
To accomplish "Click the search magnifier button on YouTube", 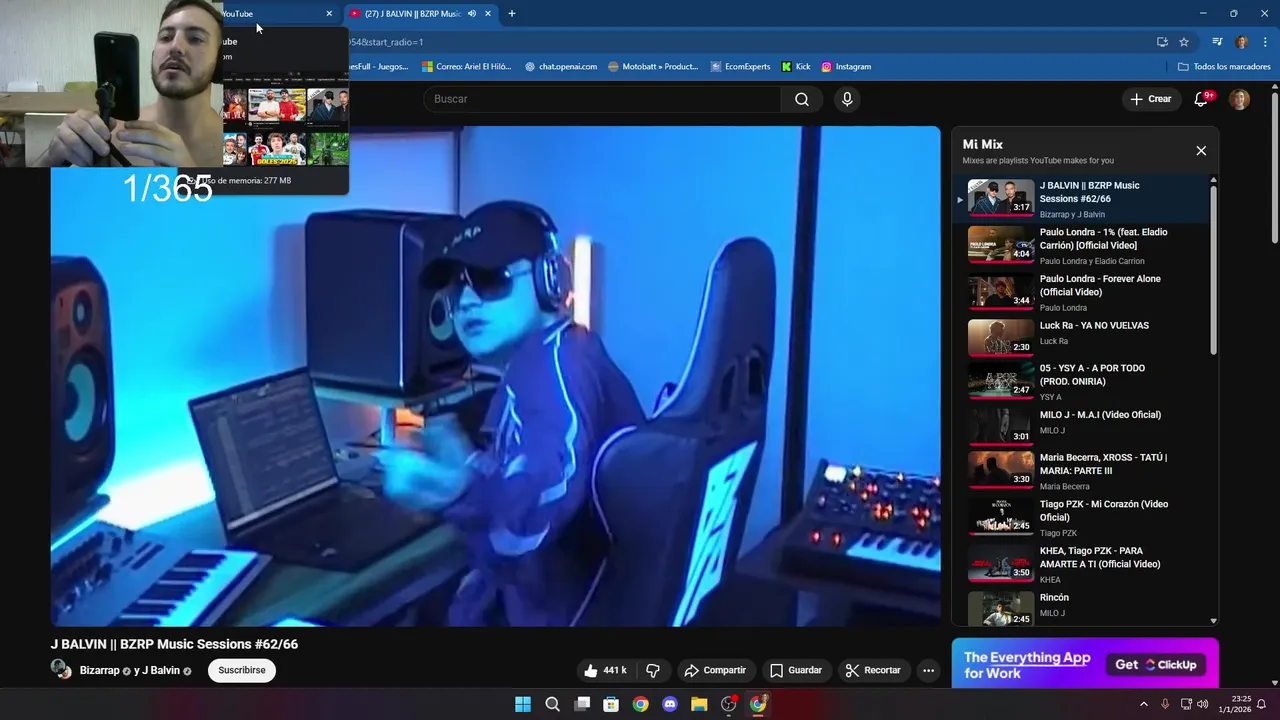I will pyautogui.click(x=802, y=99).
